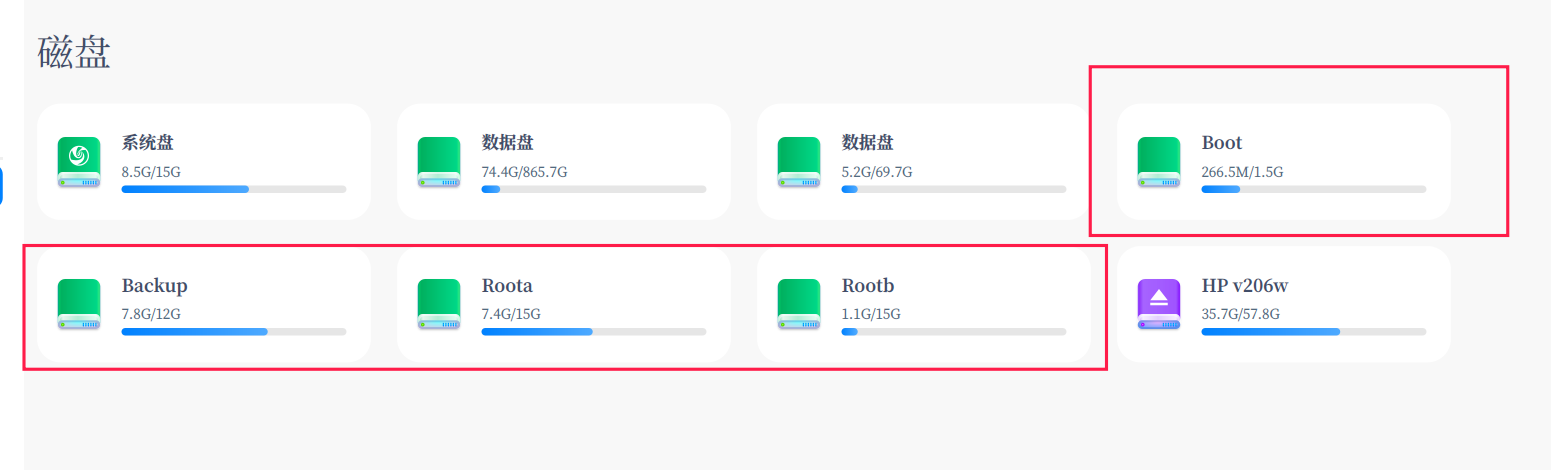The width and height of the screenshot is (1551, 470).
Task: Open the 865.7G 数据盘 drive icon
Action: point(439,162)
